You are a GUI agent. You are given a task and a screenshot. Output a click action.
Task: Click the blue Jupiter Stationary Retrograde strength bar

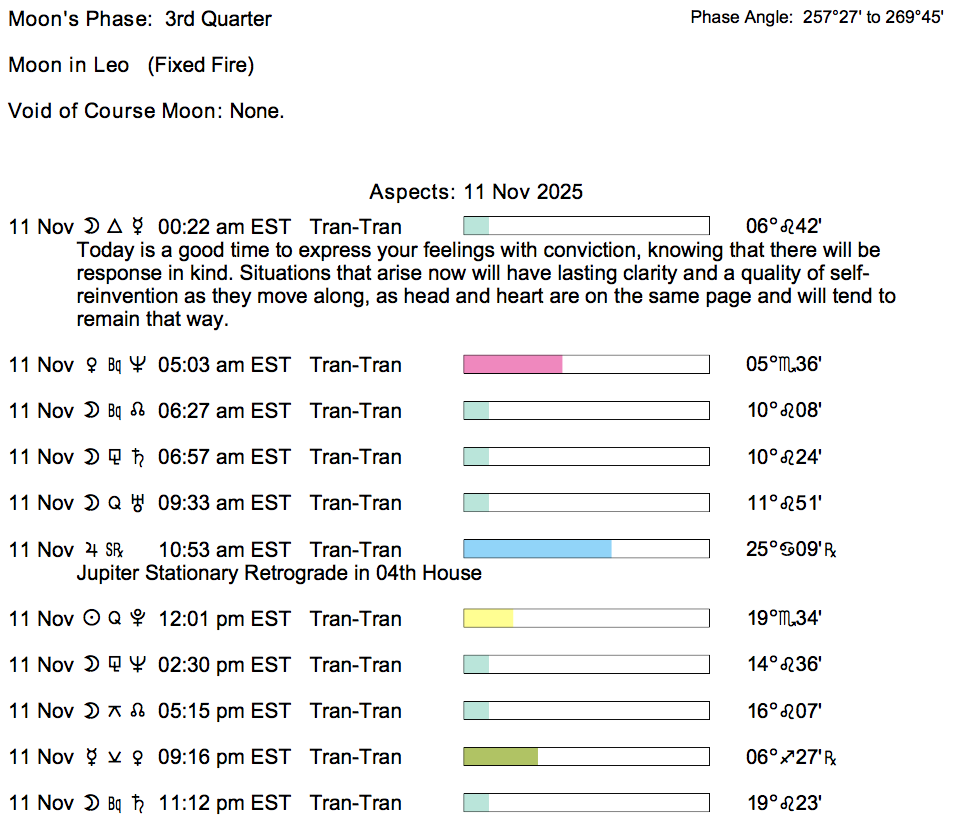(x=537, y=549)
